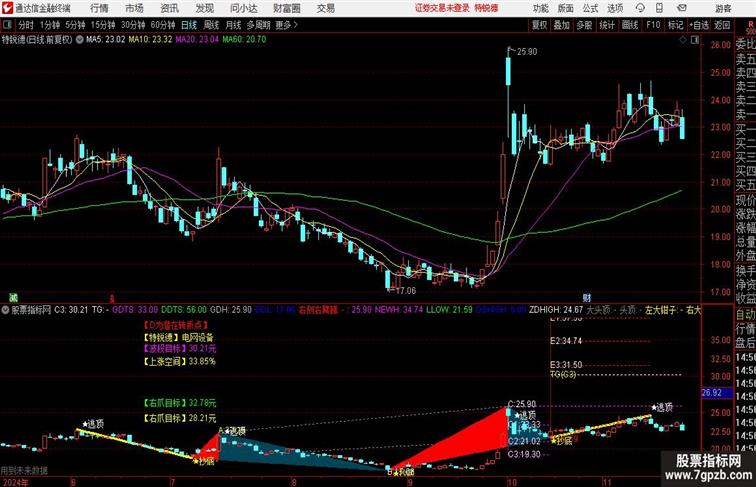Click the E2:34.74 level label
The image size is (756, 487).
pyautogui.click(x=567, y=341)
